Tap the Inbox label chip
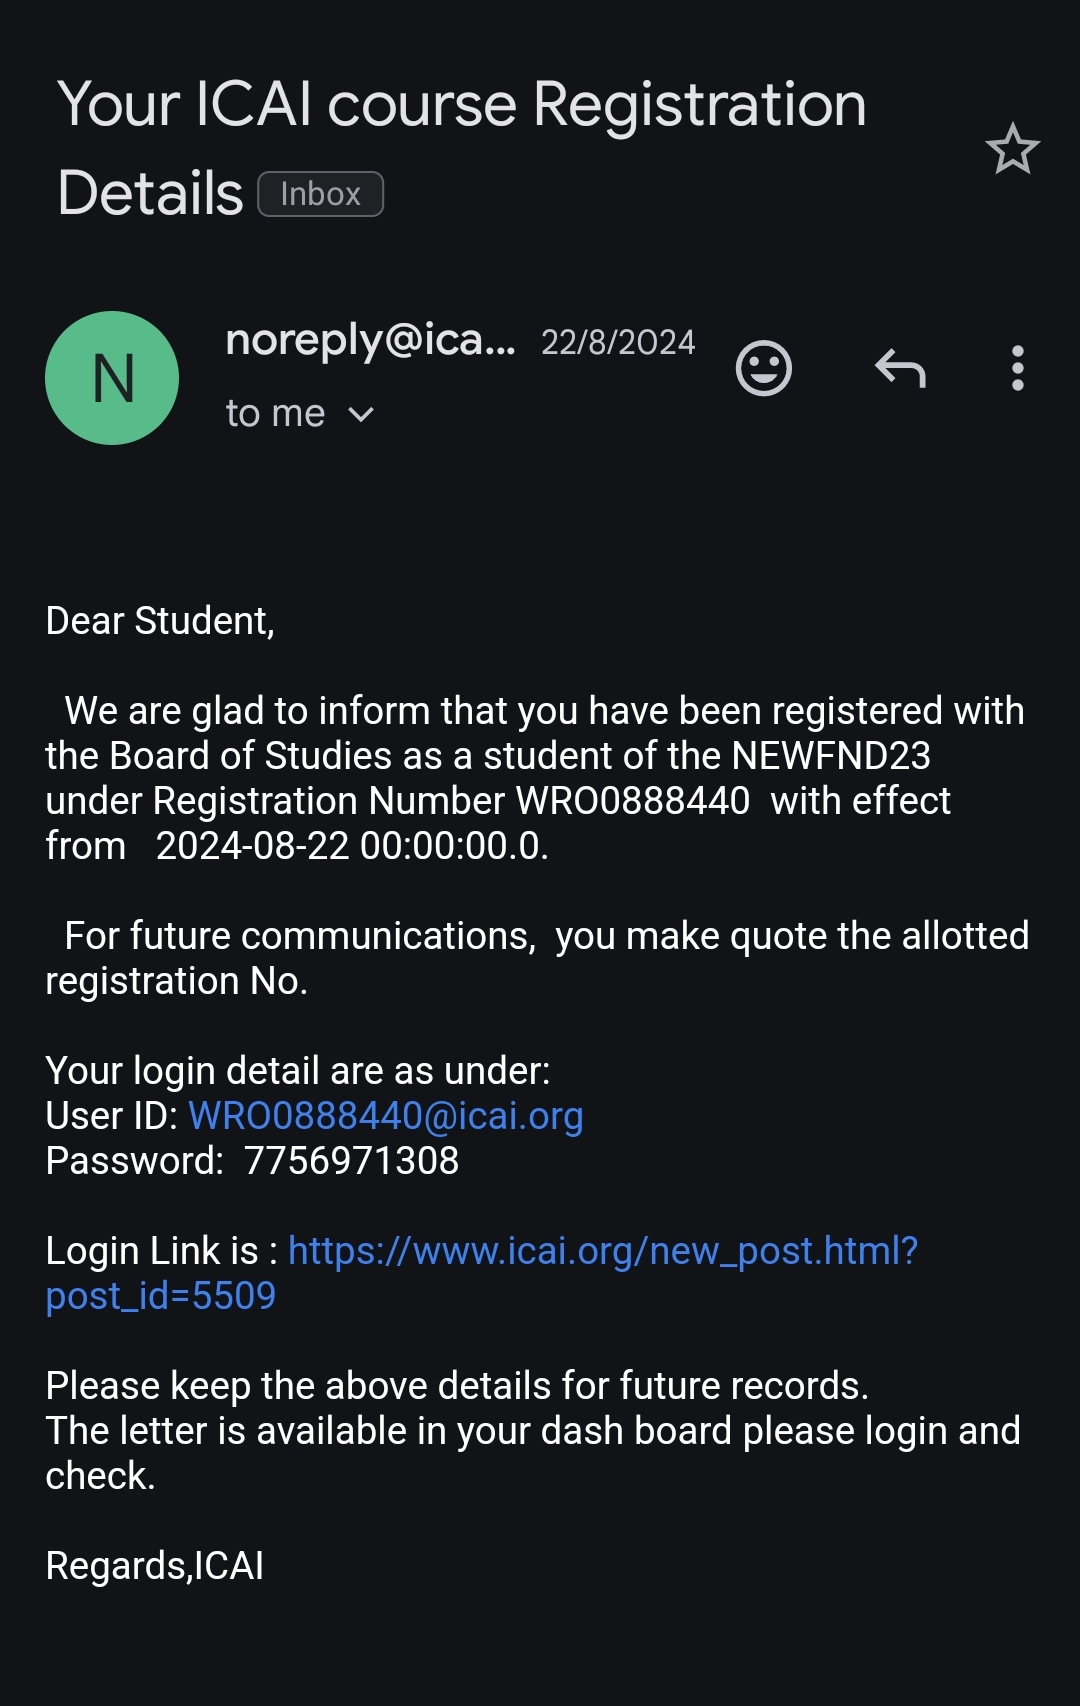1080x1706 pixels. click(320, 194)
